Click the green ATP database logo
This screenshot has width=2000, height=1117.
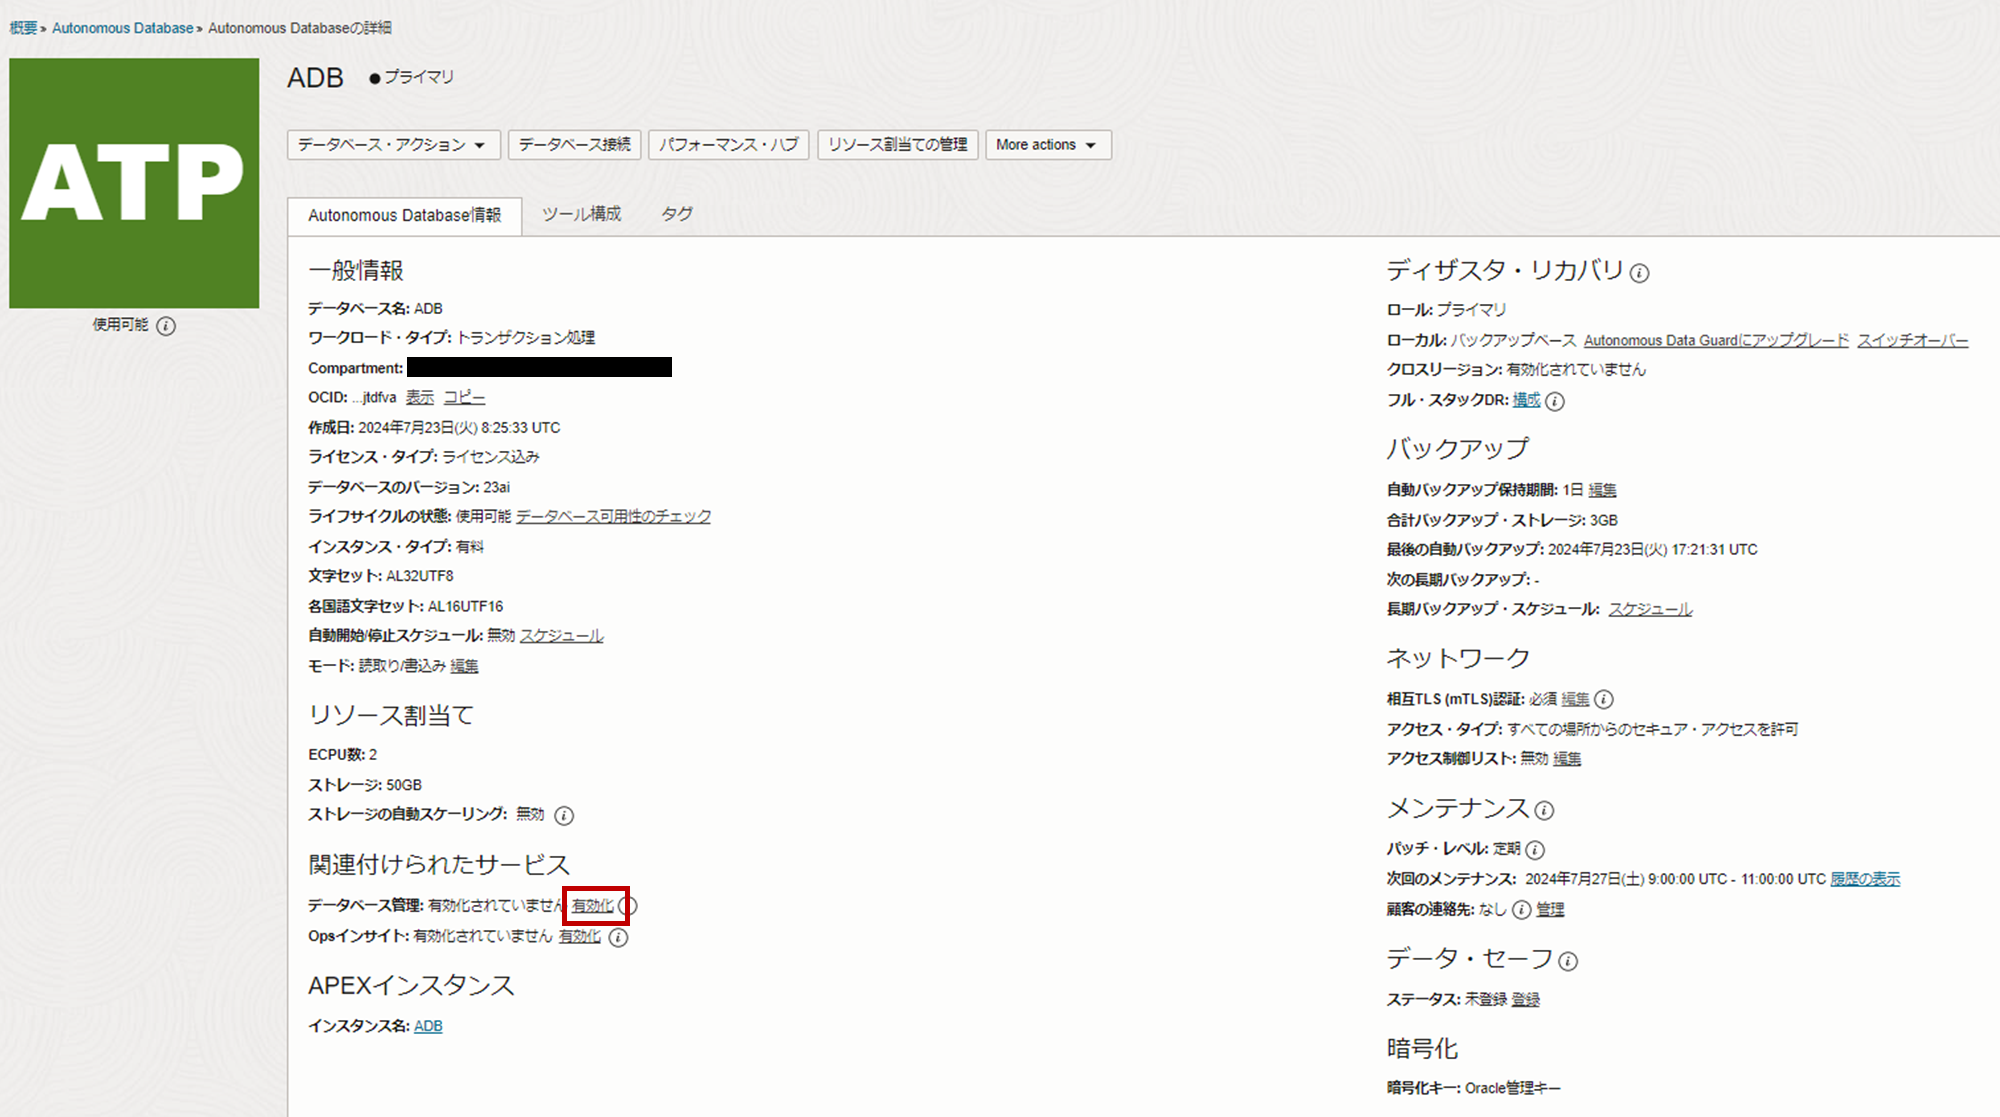click(x=134, y=183)
